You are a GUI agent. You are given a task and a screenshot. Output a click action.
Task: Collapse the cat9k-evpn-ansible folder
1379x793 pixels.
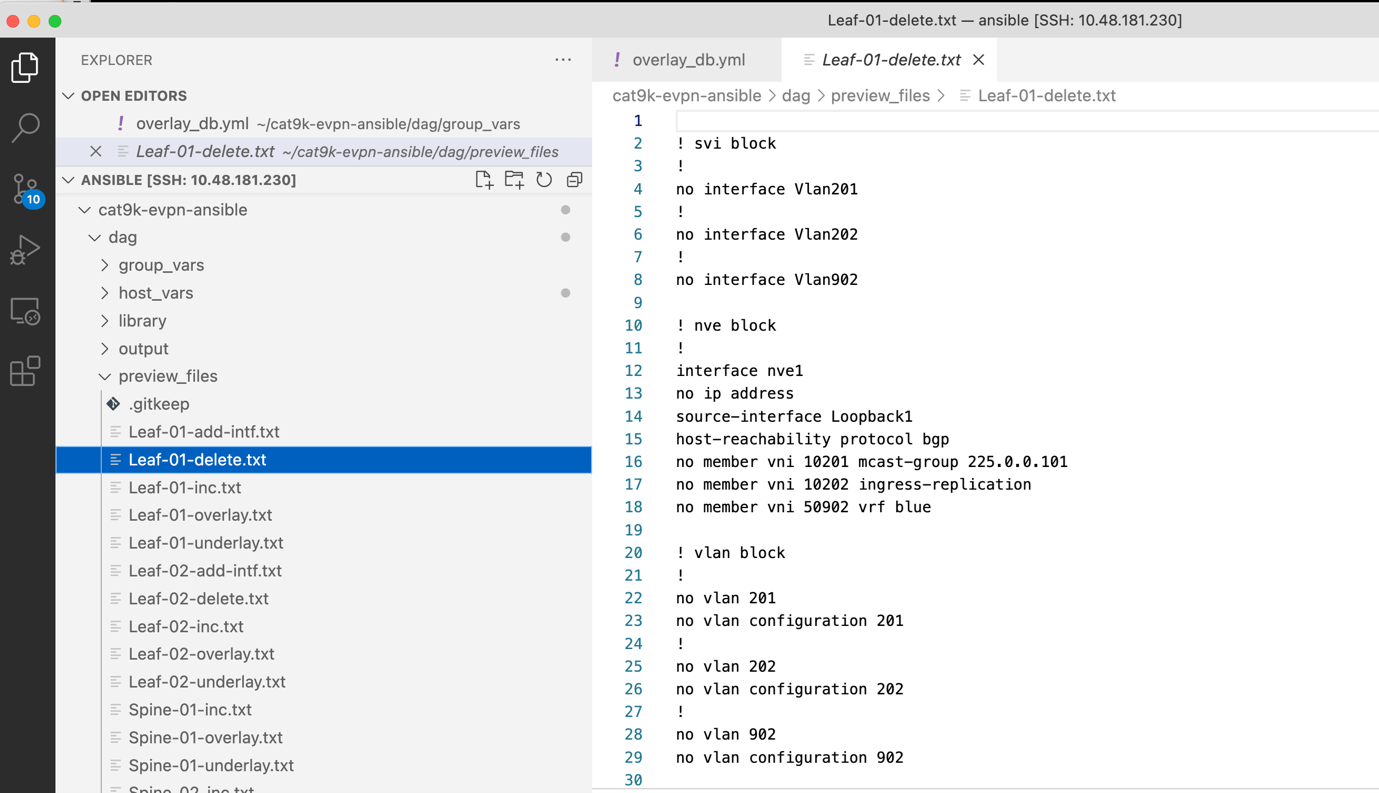tap(85, 210)
